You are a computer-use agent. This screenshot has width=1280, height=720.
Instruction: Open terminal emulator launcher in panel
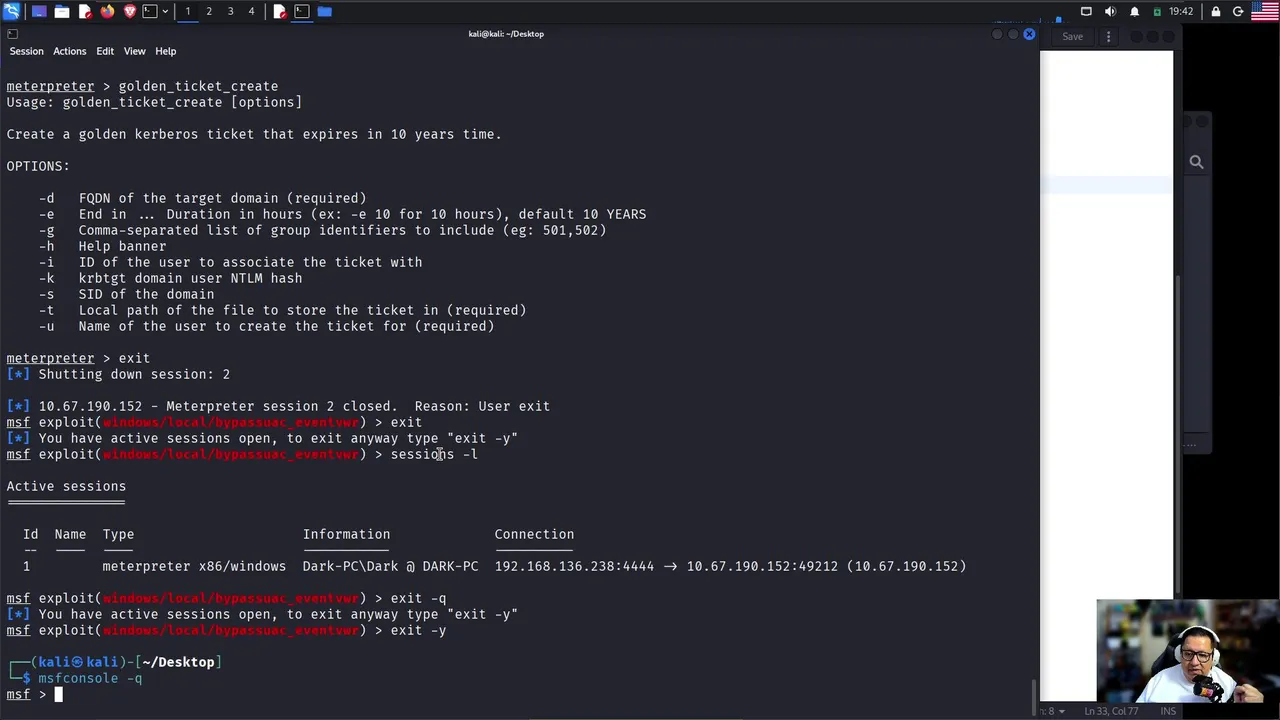[x=150, y=11]
